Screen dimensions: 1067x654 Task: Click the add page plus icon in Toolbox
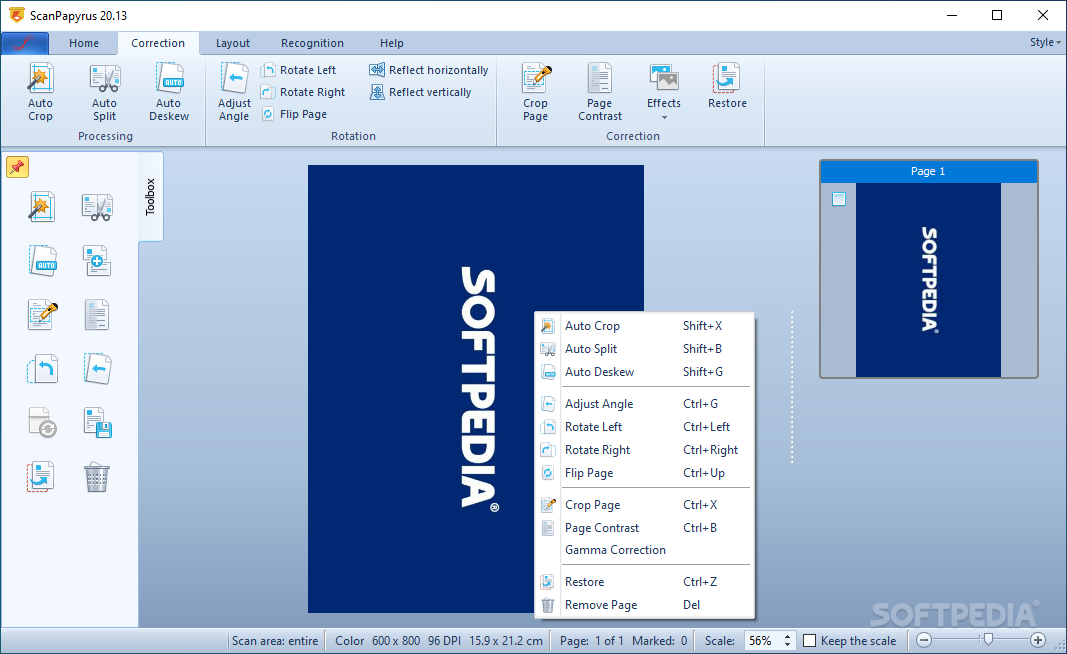pos(97,261)
